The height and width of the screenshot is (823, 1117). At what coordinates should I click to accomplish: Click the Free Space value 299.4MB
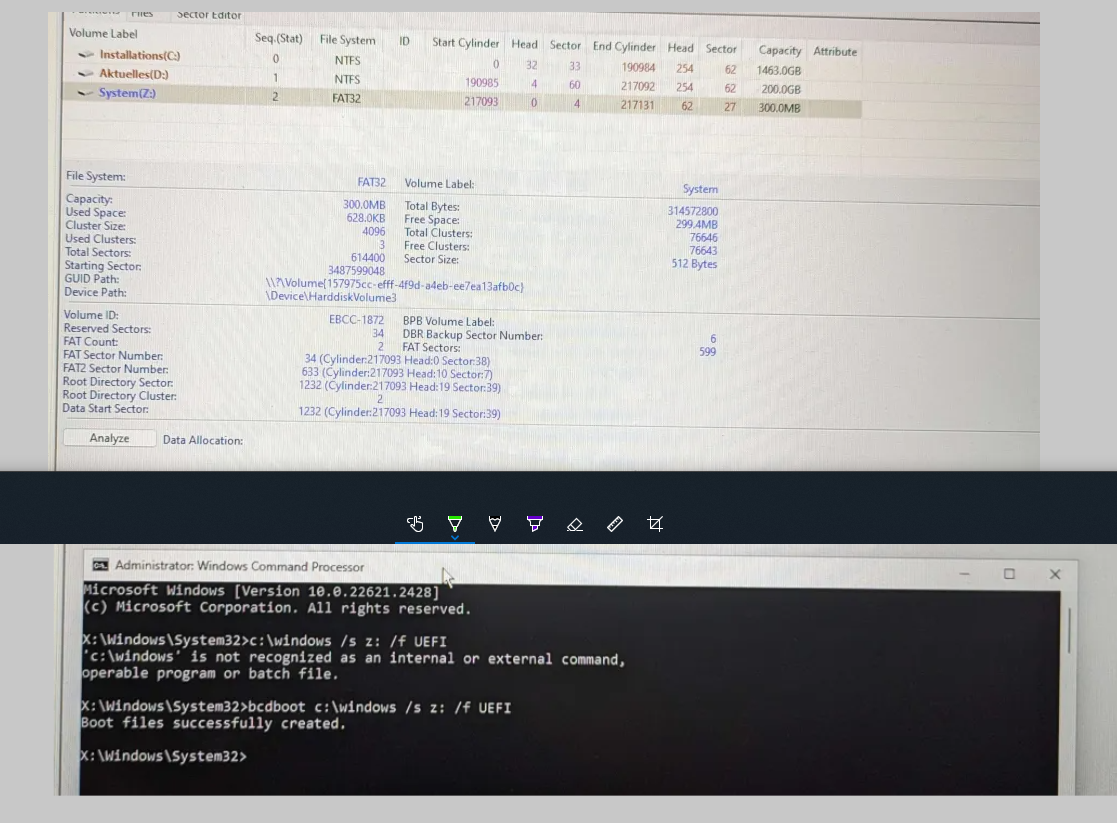click(697, 224)
